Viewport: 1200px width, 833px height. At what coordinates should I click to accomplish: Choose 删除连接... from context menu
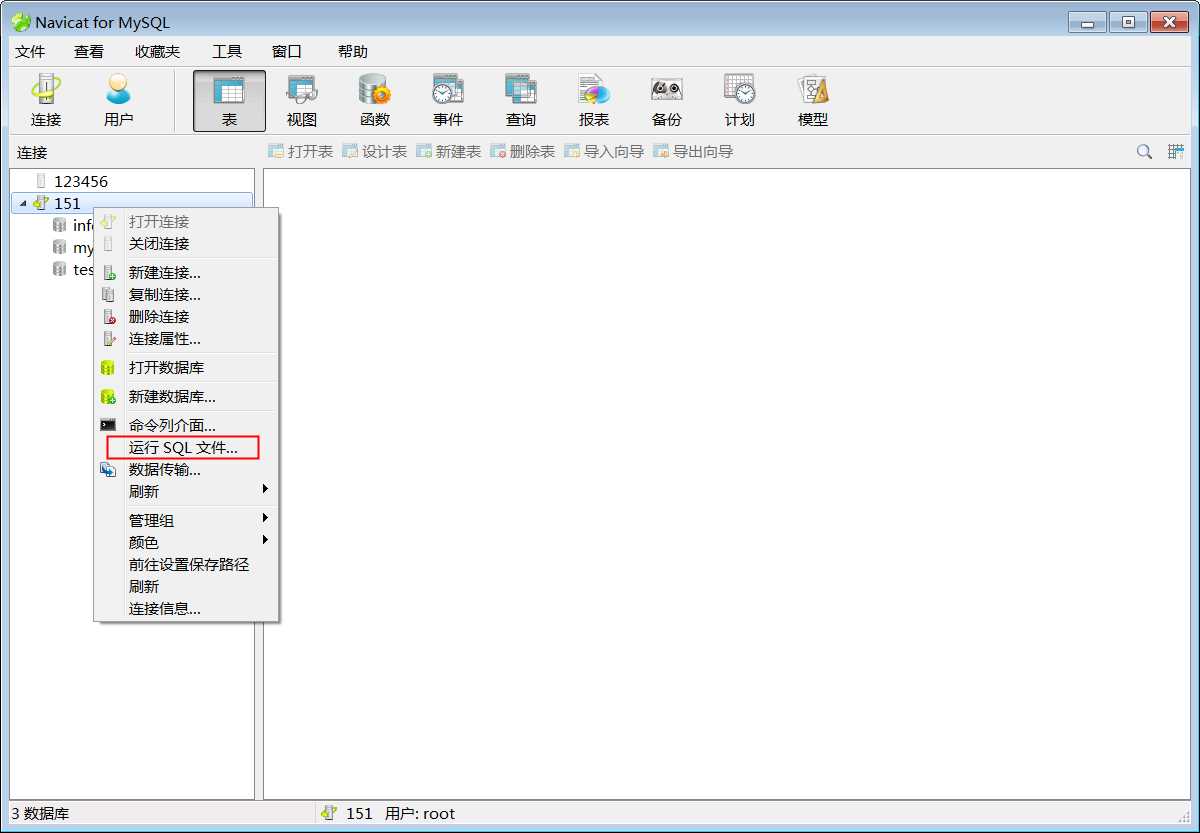point(186,317)
